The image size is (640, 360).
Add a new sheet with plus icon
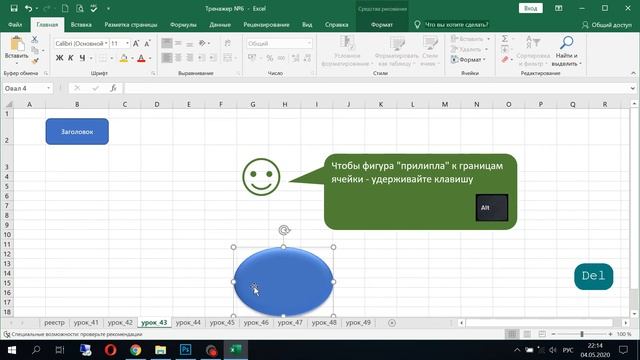click(392, 323)
